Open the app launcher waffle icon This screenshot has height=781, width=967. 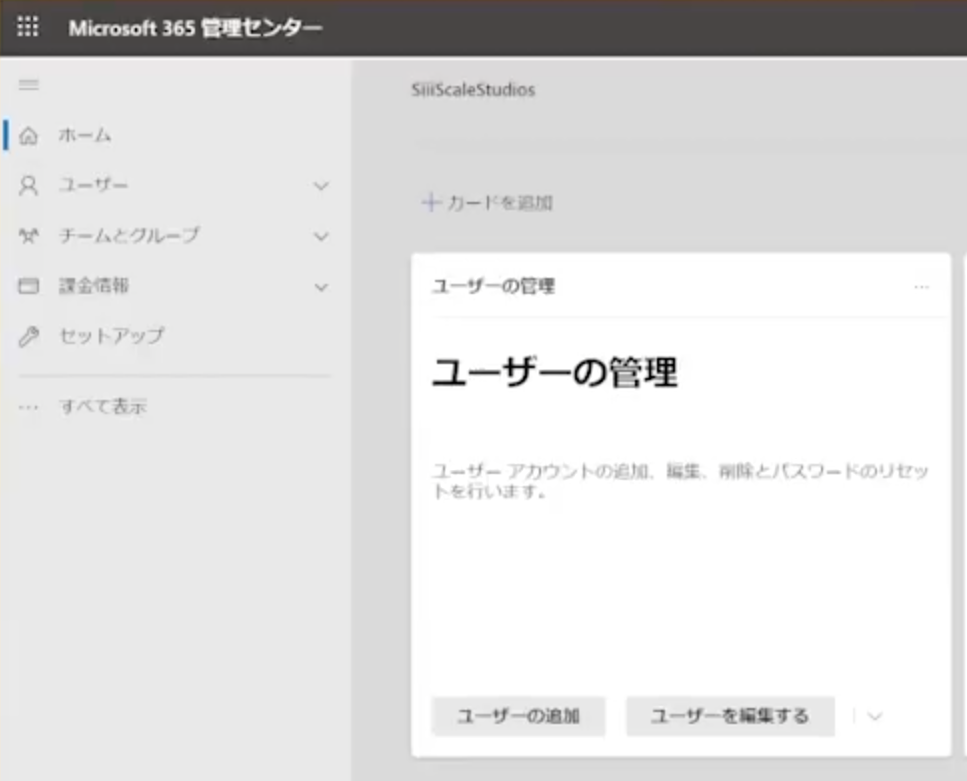[28, 27]
